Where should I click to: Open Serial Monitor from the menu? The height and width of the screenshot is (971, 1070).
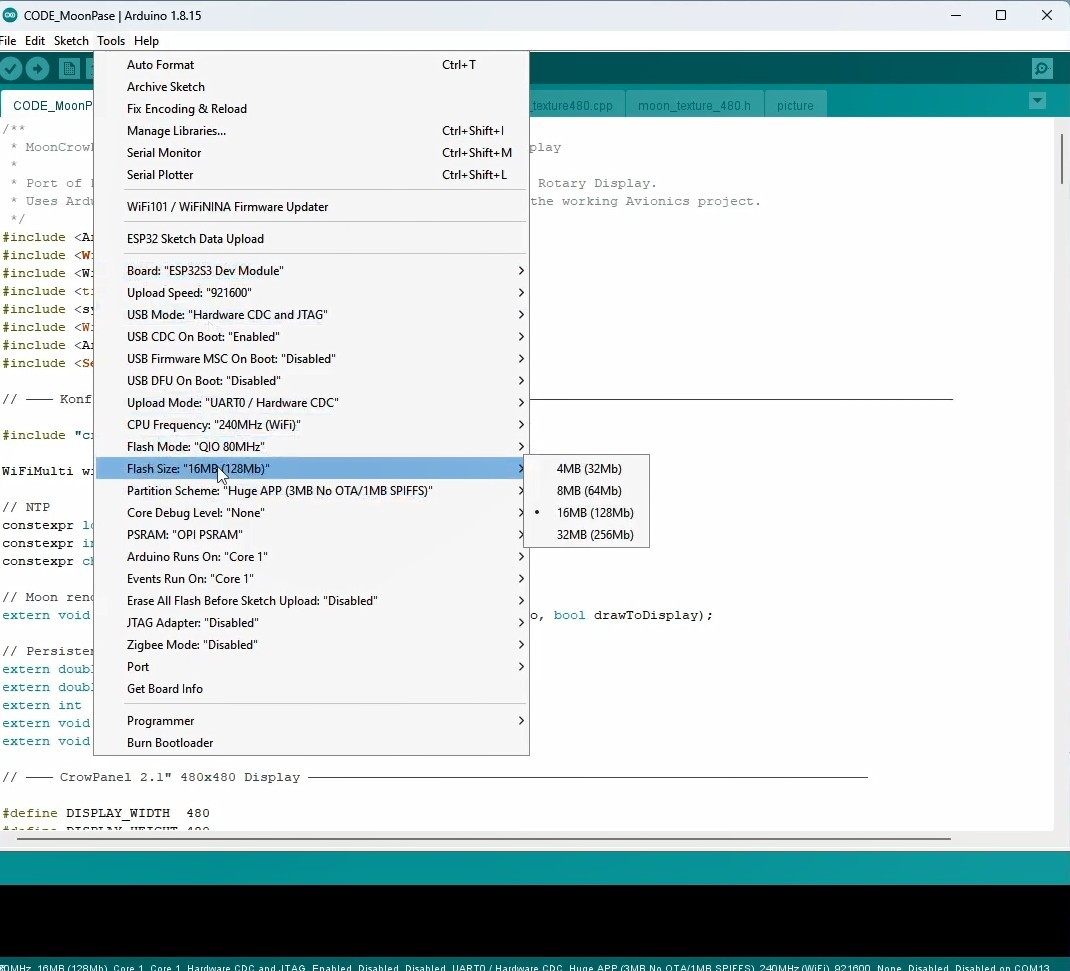coord(312,153)
